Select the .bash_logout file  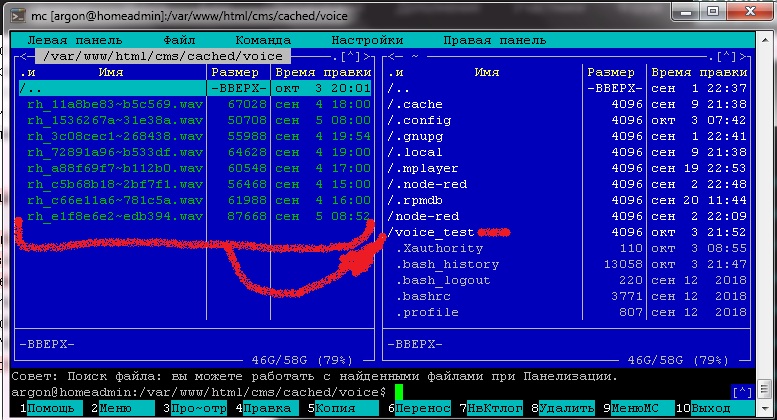443,280
